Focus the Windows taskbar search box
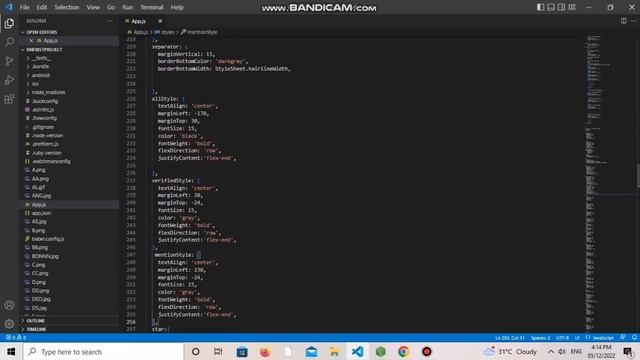Screen dimensions: 640x360 pos(104,351)
